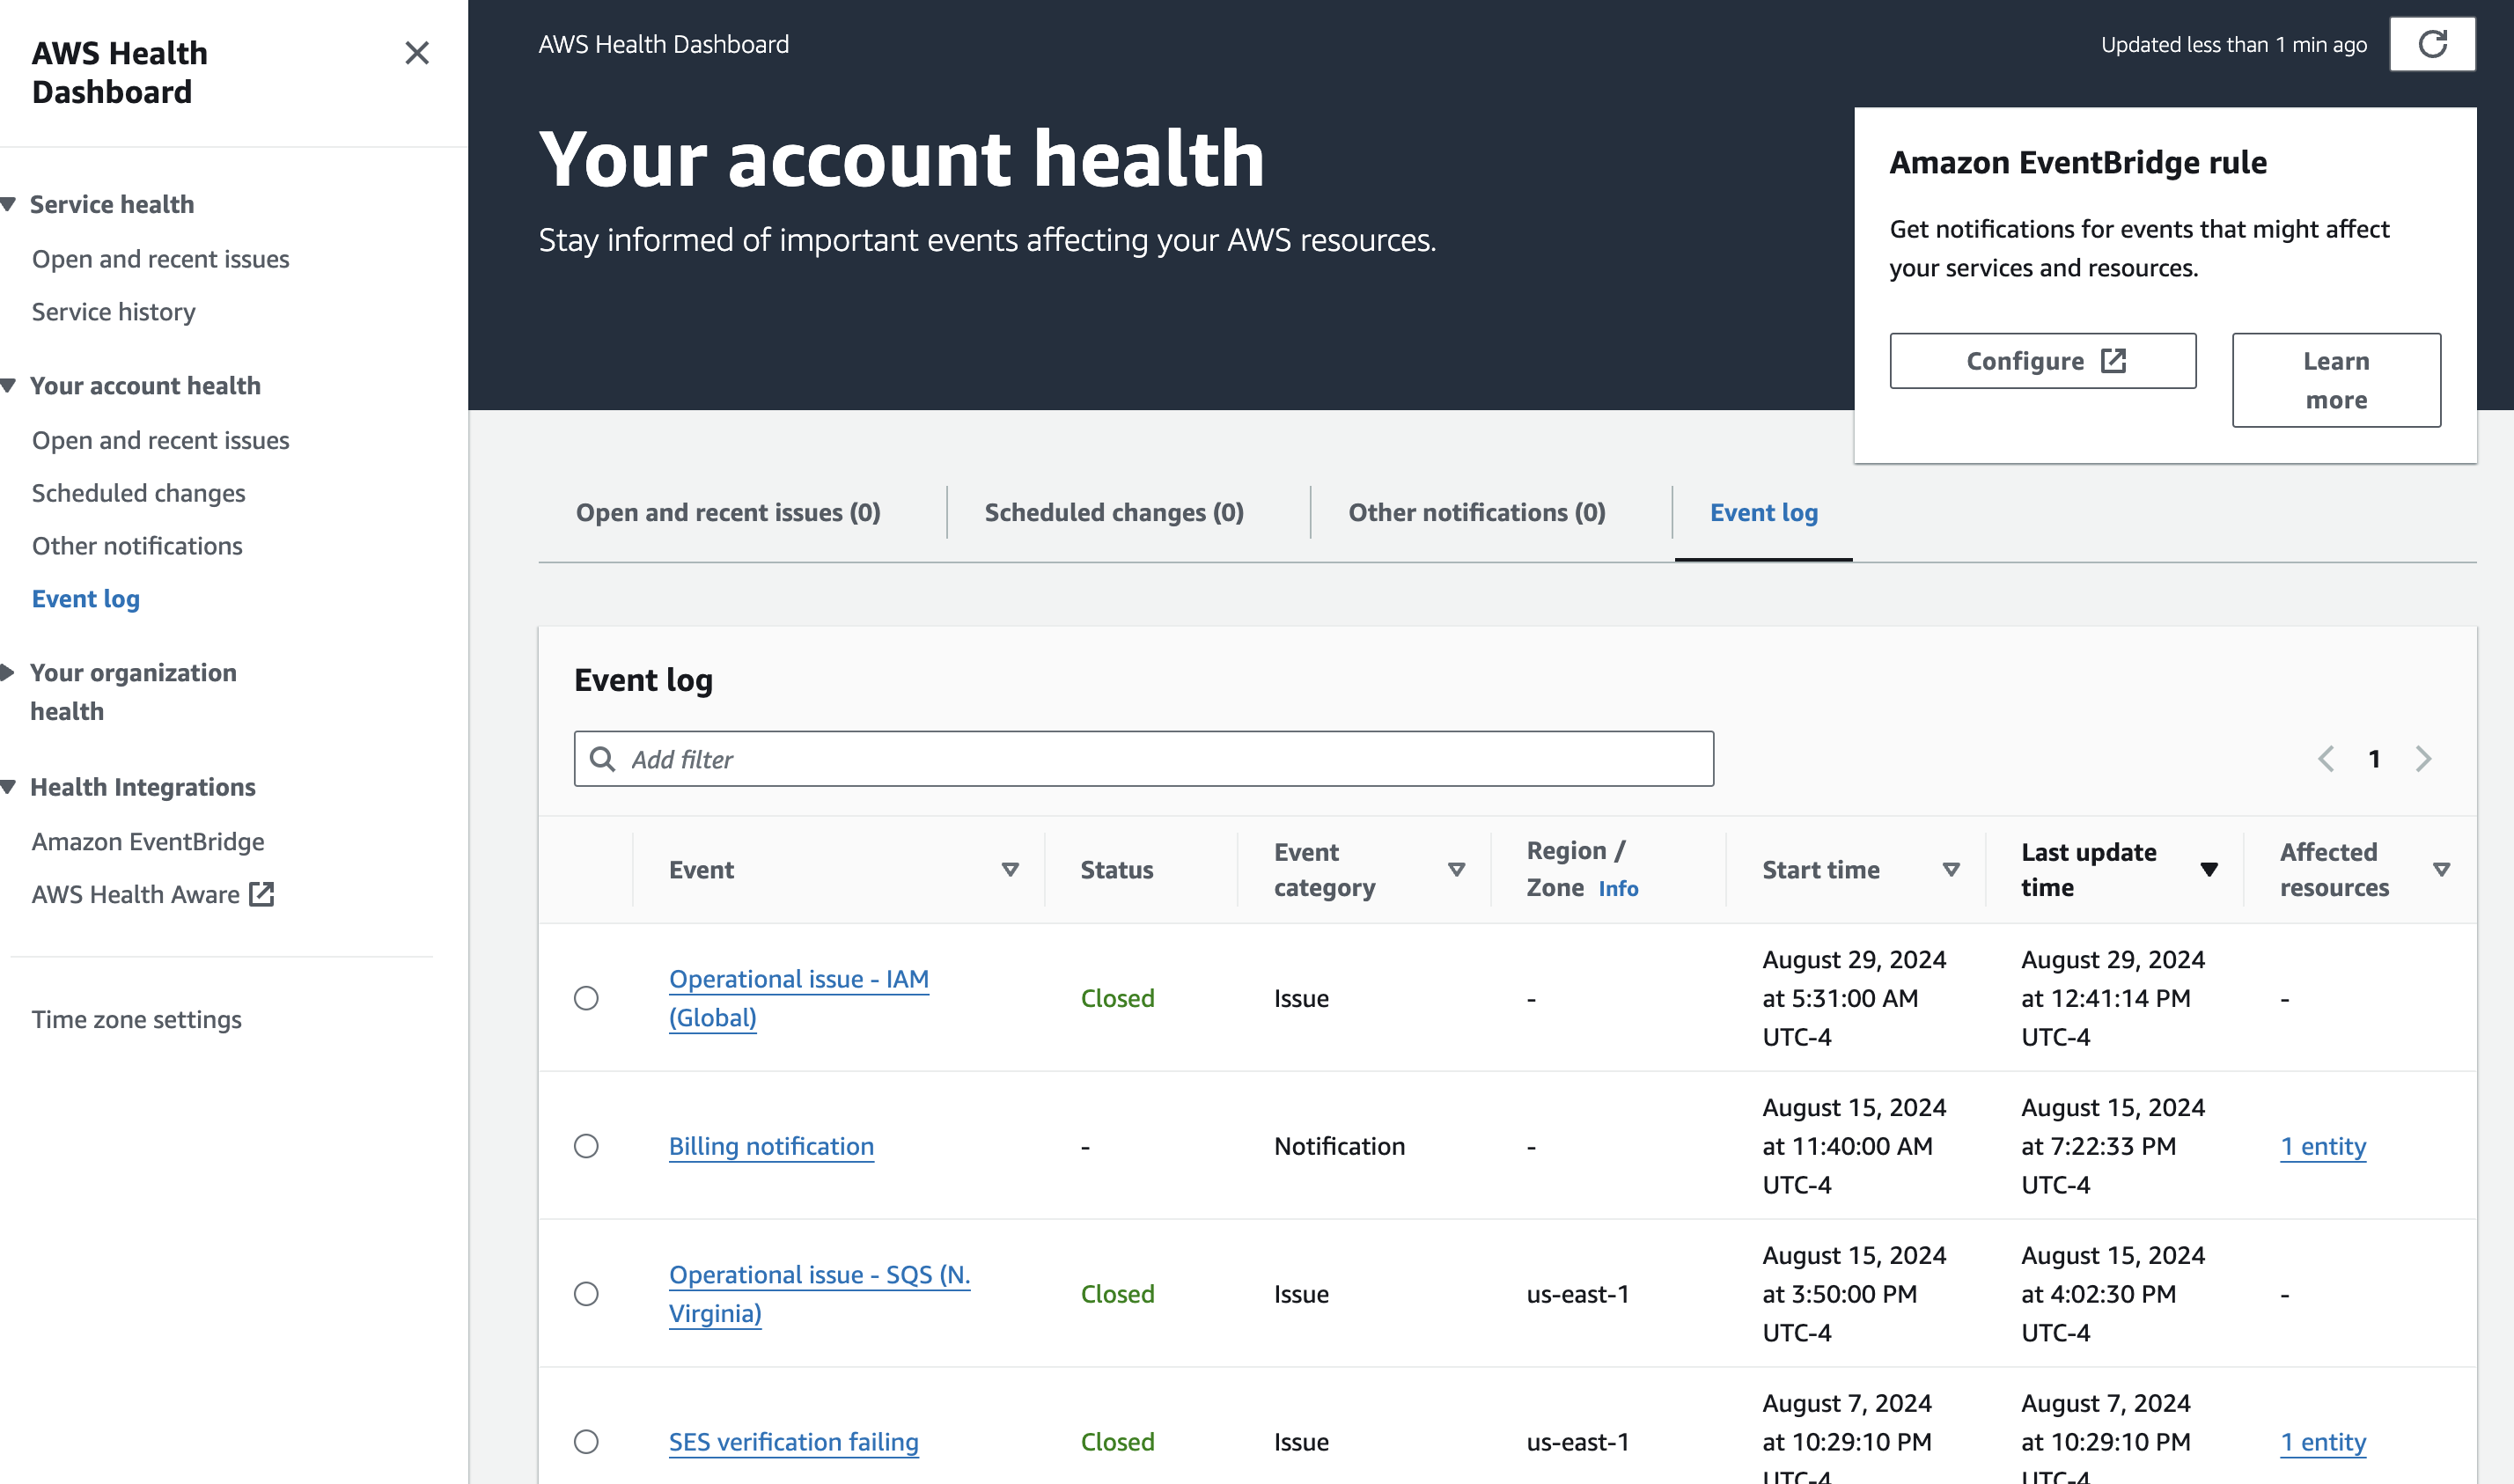Expand Your organization health section
The image size is (2514, 1484).
coord(9,673)
